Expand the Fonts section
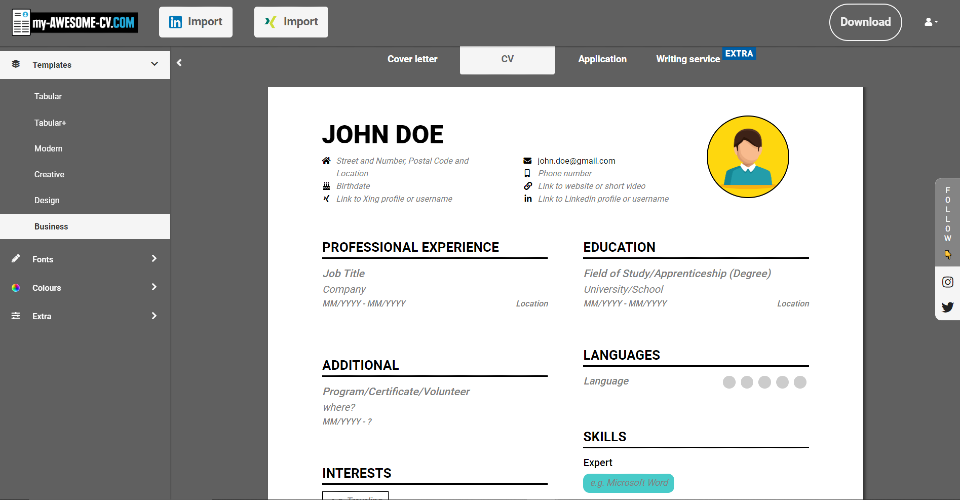 (x=154, y=259)
